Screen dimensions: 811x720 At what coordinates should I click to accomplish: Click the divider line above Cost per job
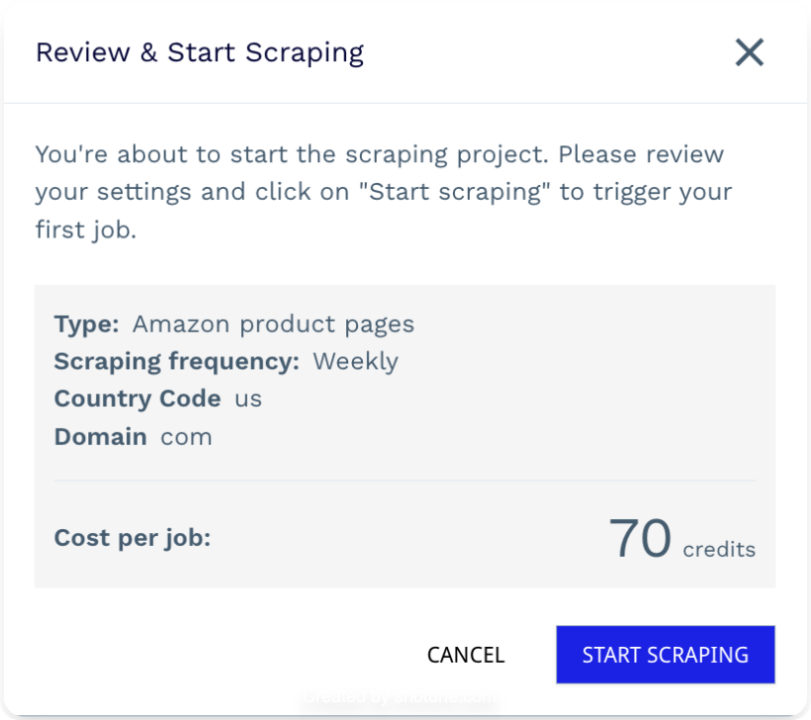click(404, 481)
